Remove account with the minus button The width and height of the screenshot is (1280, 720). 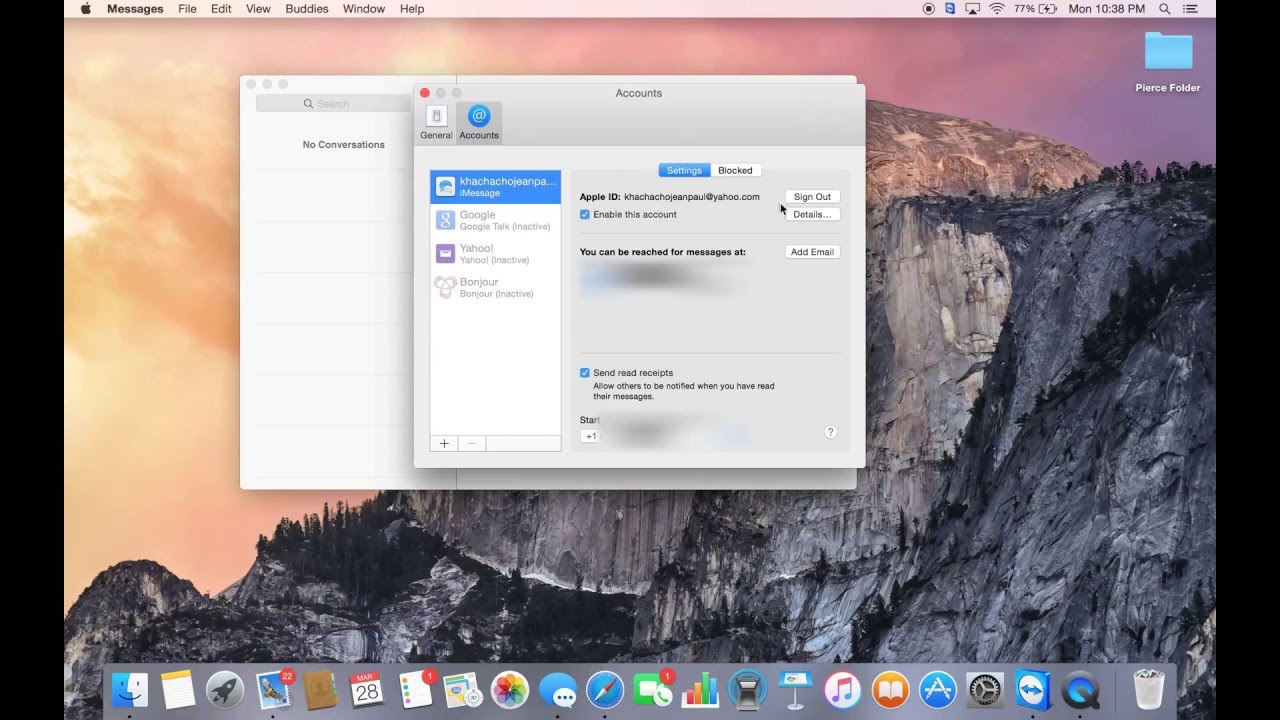472,443
